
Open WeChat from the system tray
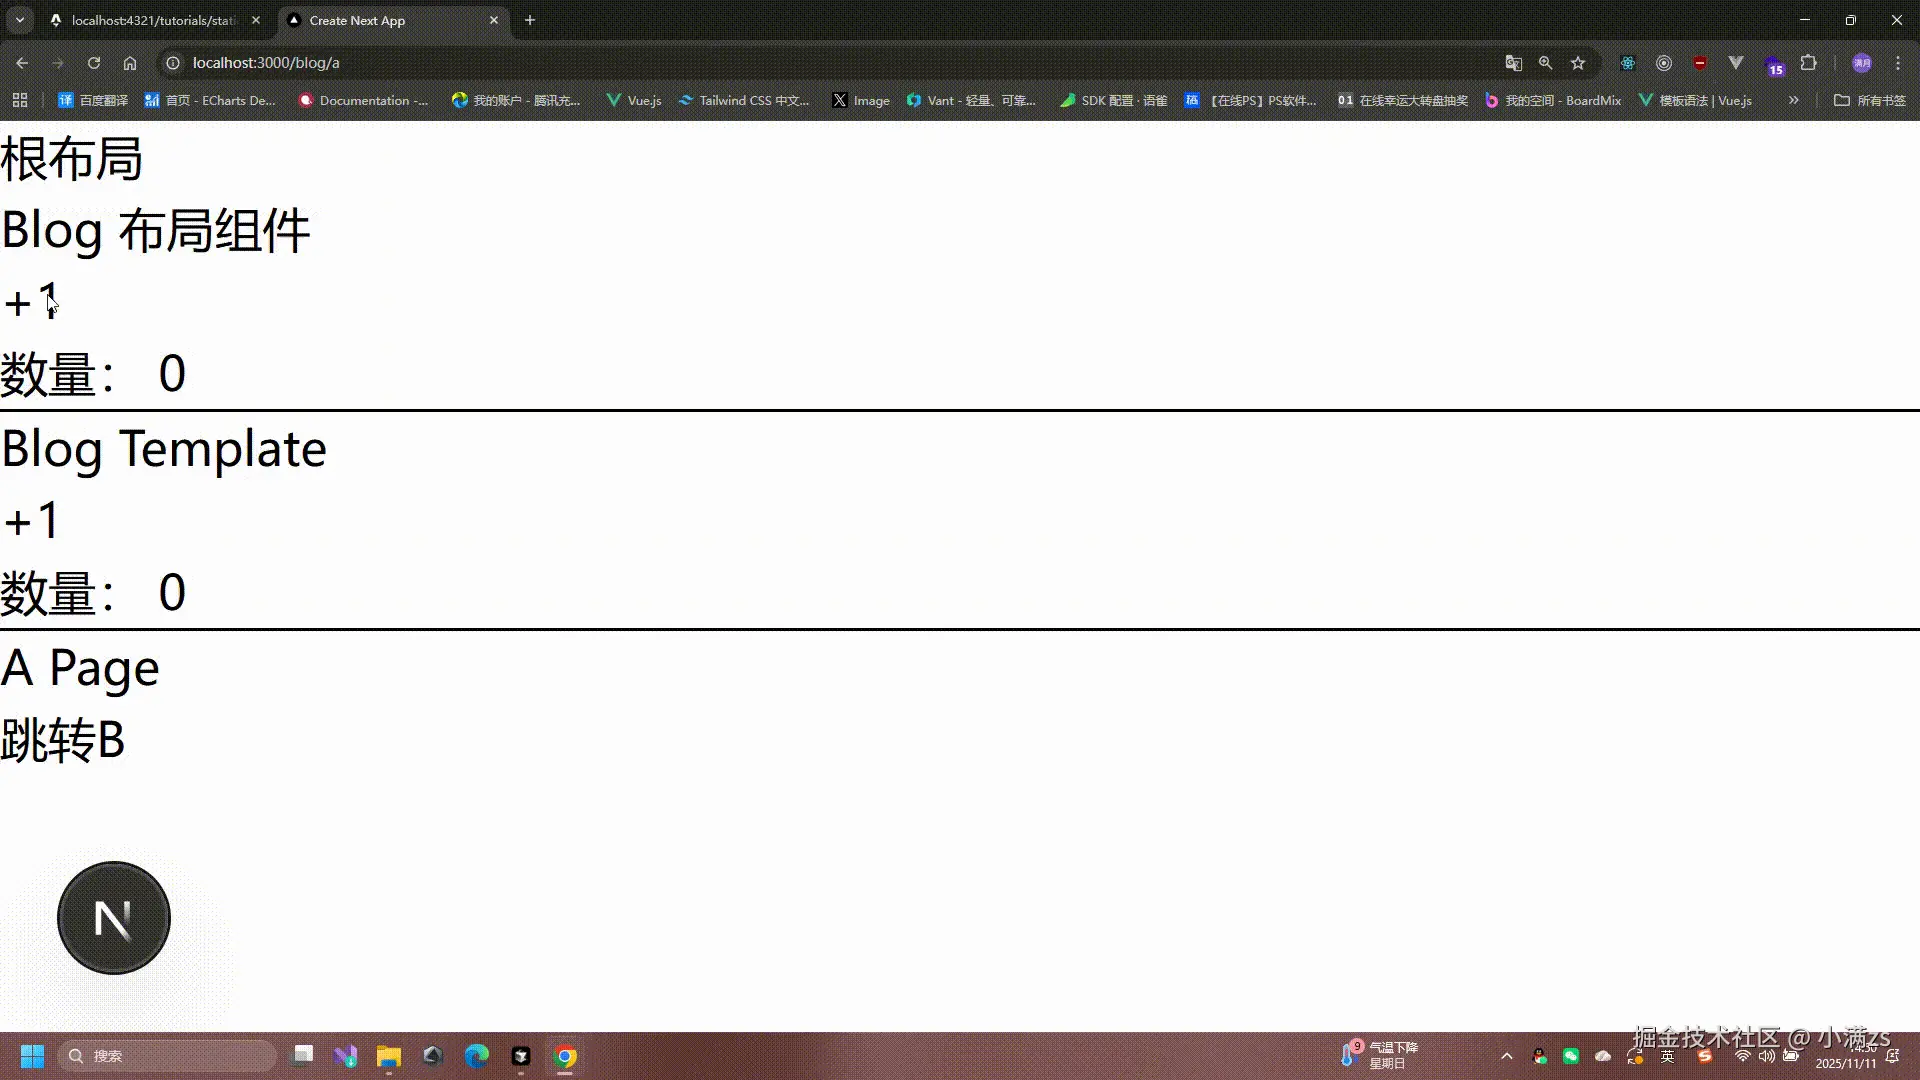pyautogui.click(x=1571, y=1057)
